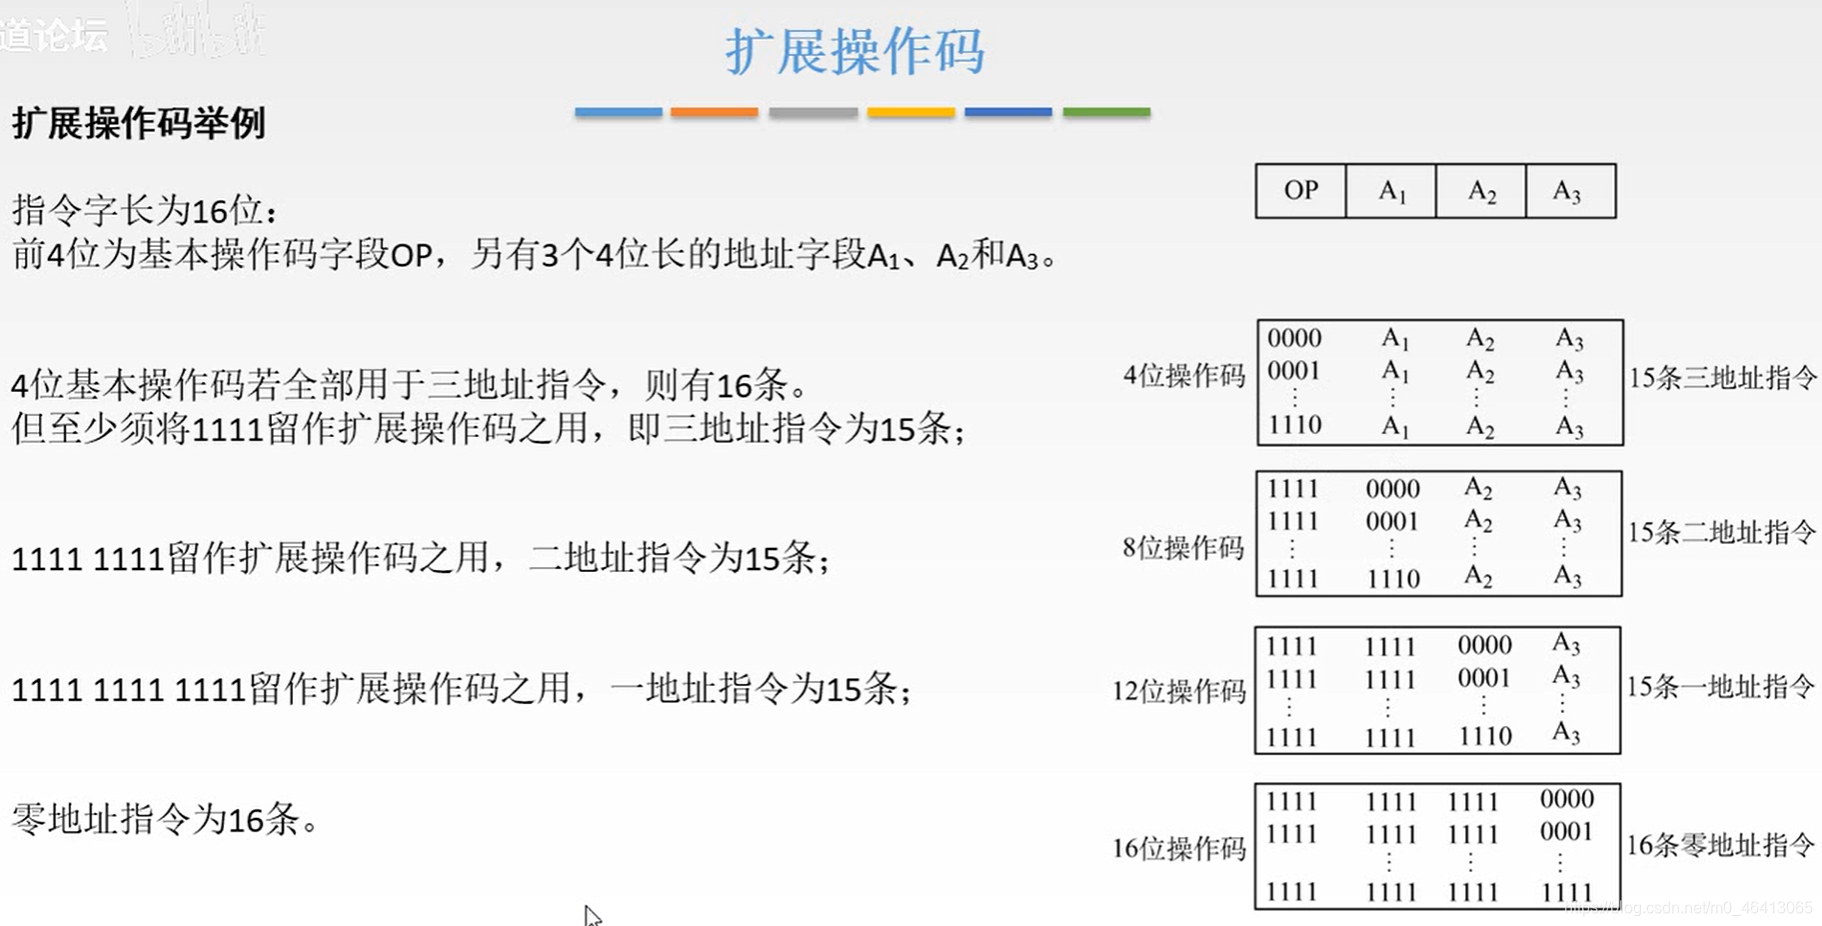Click the caption 15条二地址指令
The image size is (1822, 926).
tap(1721, 532)
